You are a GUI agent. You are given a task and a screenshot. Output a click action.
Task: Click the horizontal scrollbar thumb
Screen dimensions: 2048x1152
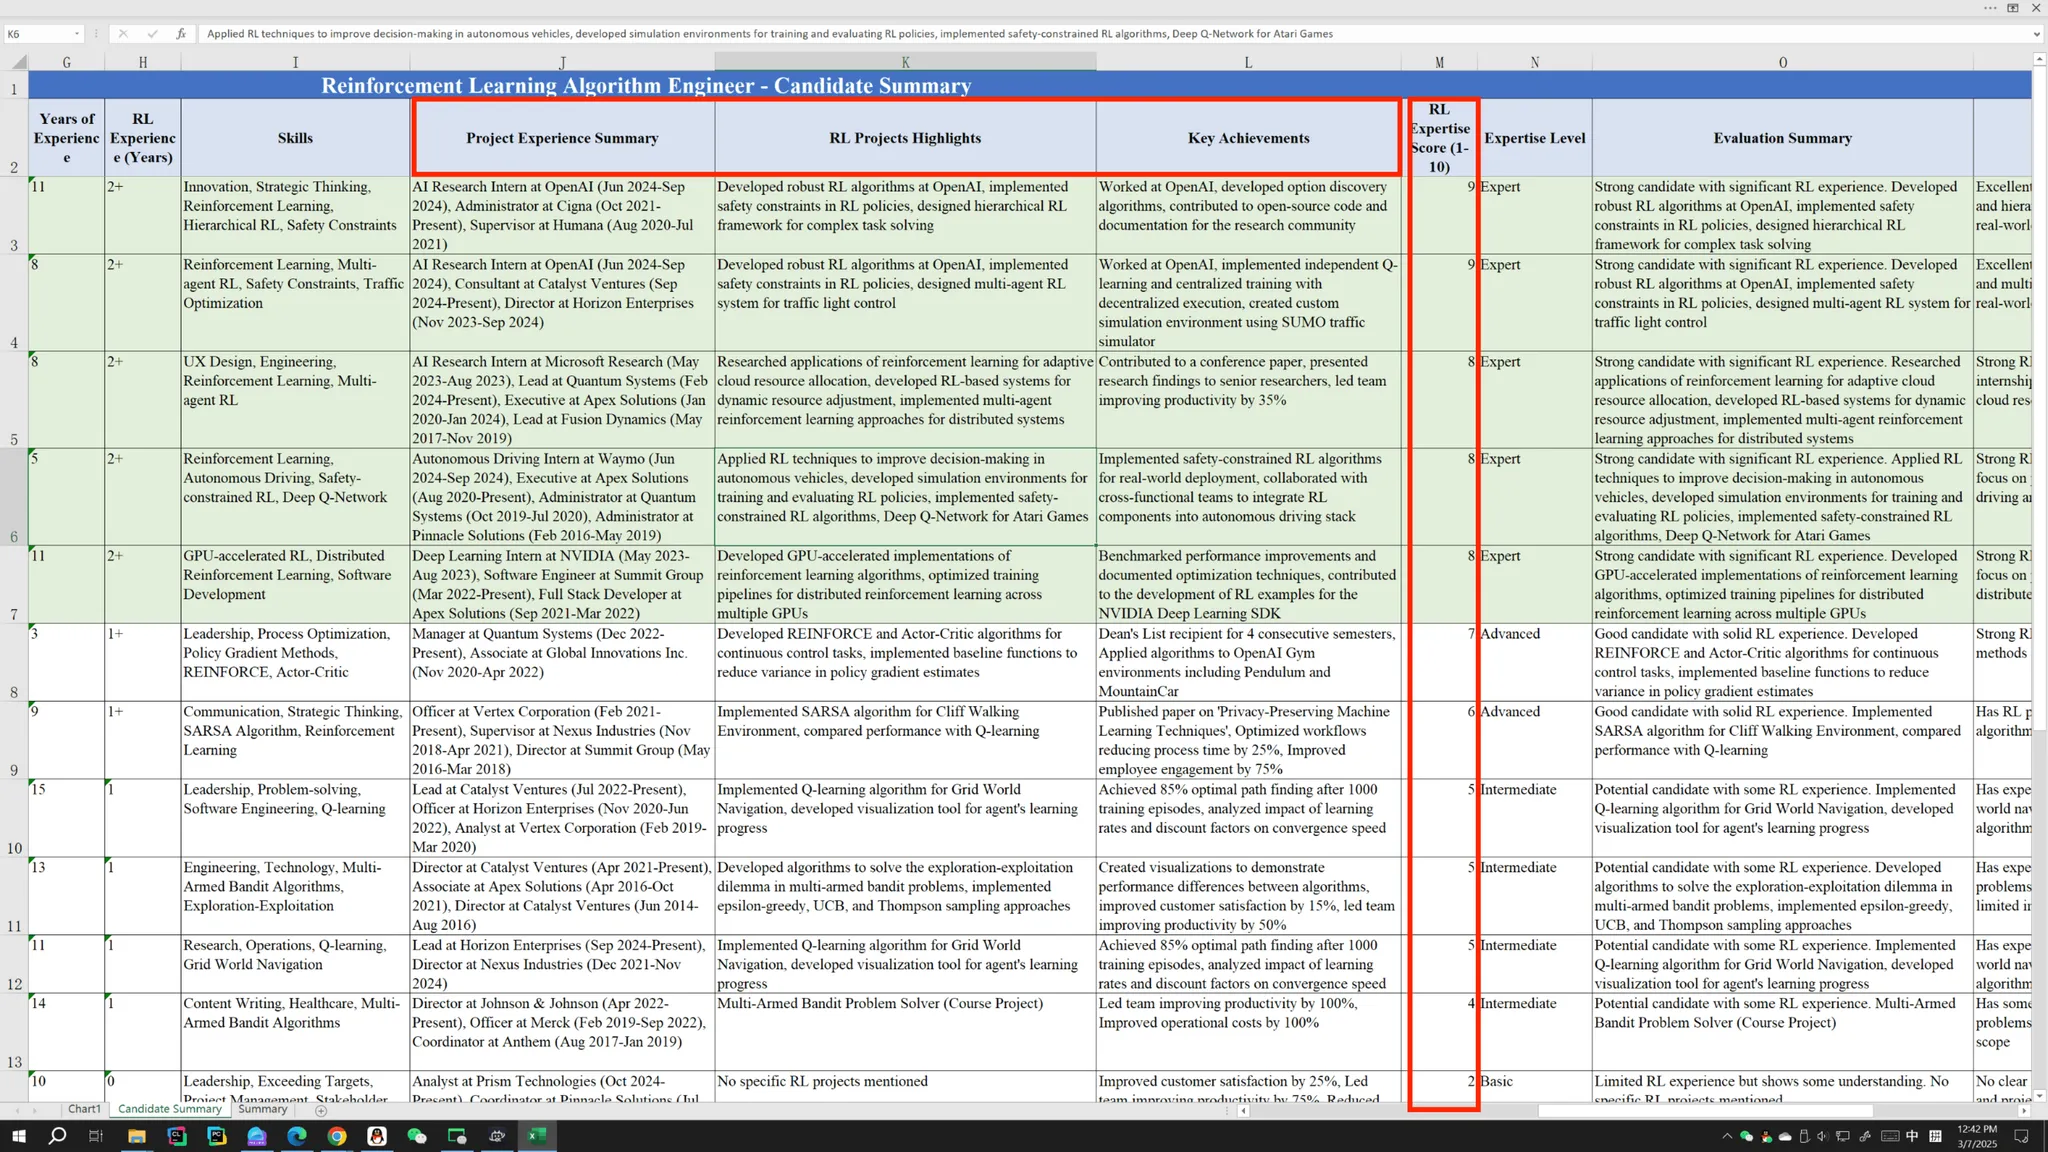point(1704,1111)
